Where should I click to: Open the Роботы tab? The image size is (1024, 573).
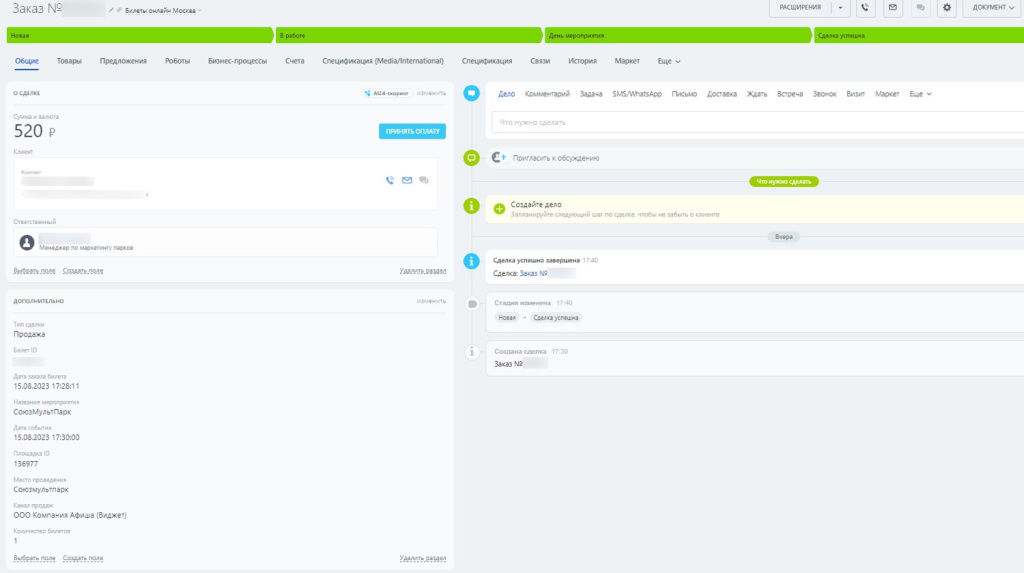coord(178,61)
